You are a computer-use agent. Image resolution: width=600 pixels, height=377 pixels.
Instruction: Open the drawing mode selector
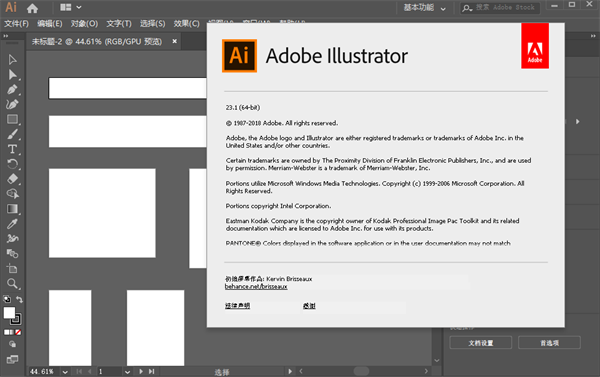click(12, 344)
